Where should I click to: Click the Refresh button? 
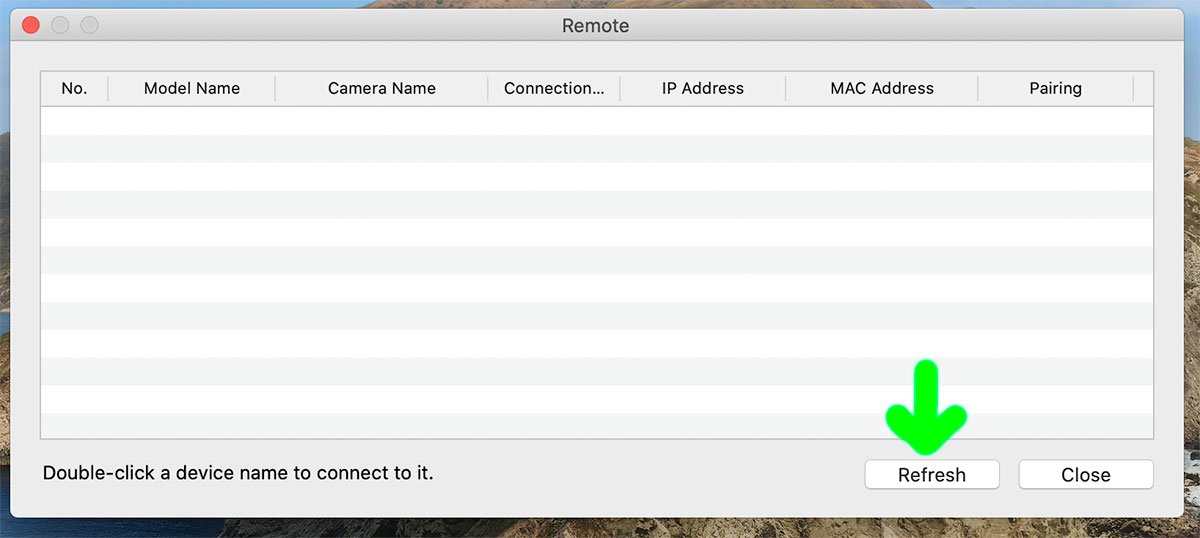[932, 475]
